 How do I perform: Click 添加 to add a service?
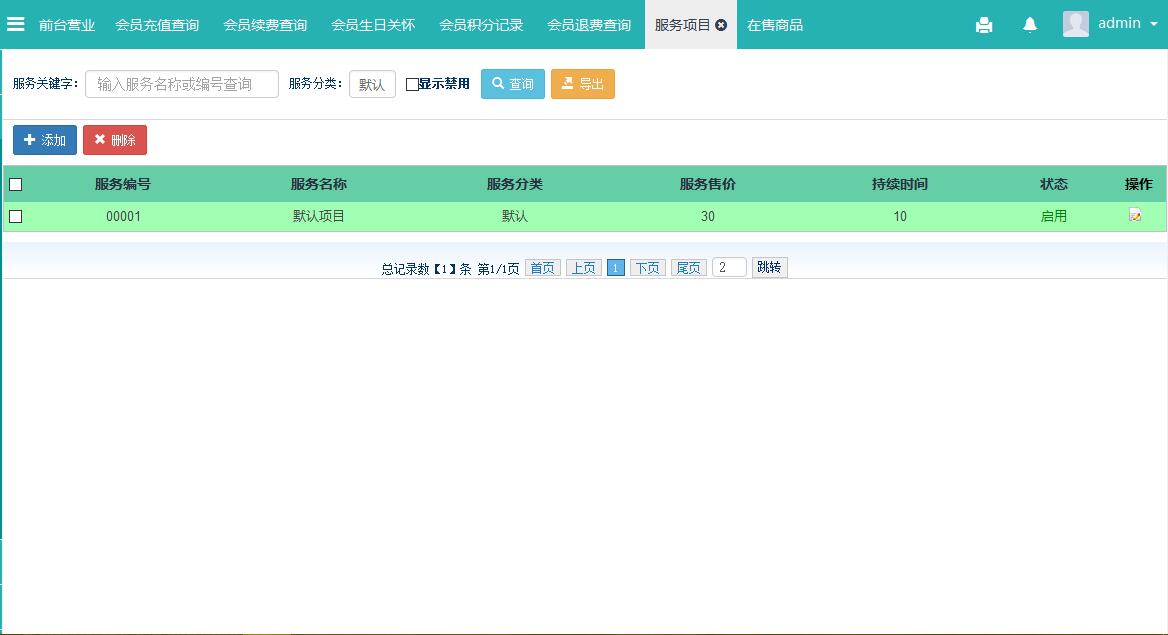[x=45, y=140]
